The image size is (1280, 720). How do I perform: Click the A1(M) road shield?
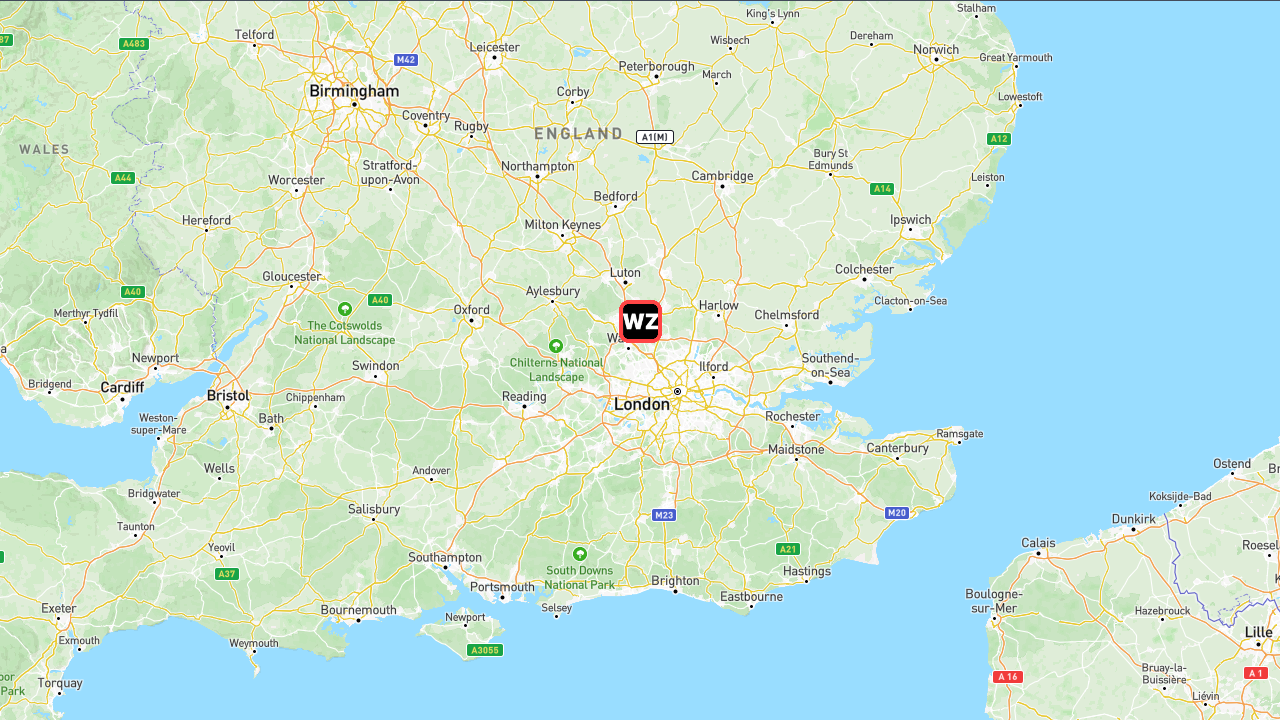point(655,137)
